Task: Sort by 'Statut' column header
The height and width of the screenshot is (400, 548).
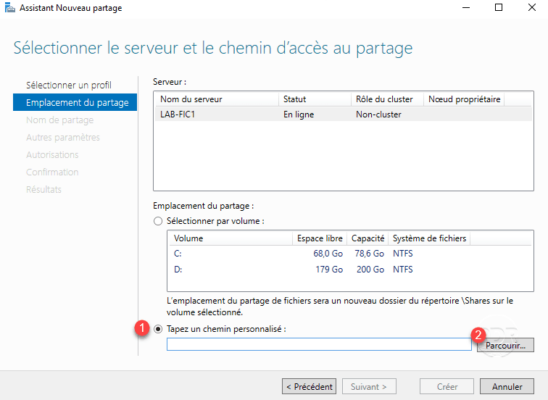Action: 315,99
